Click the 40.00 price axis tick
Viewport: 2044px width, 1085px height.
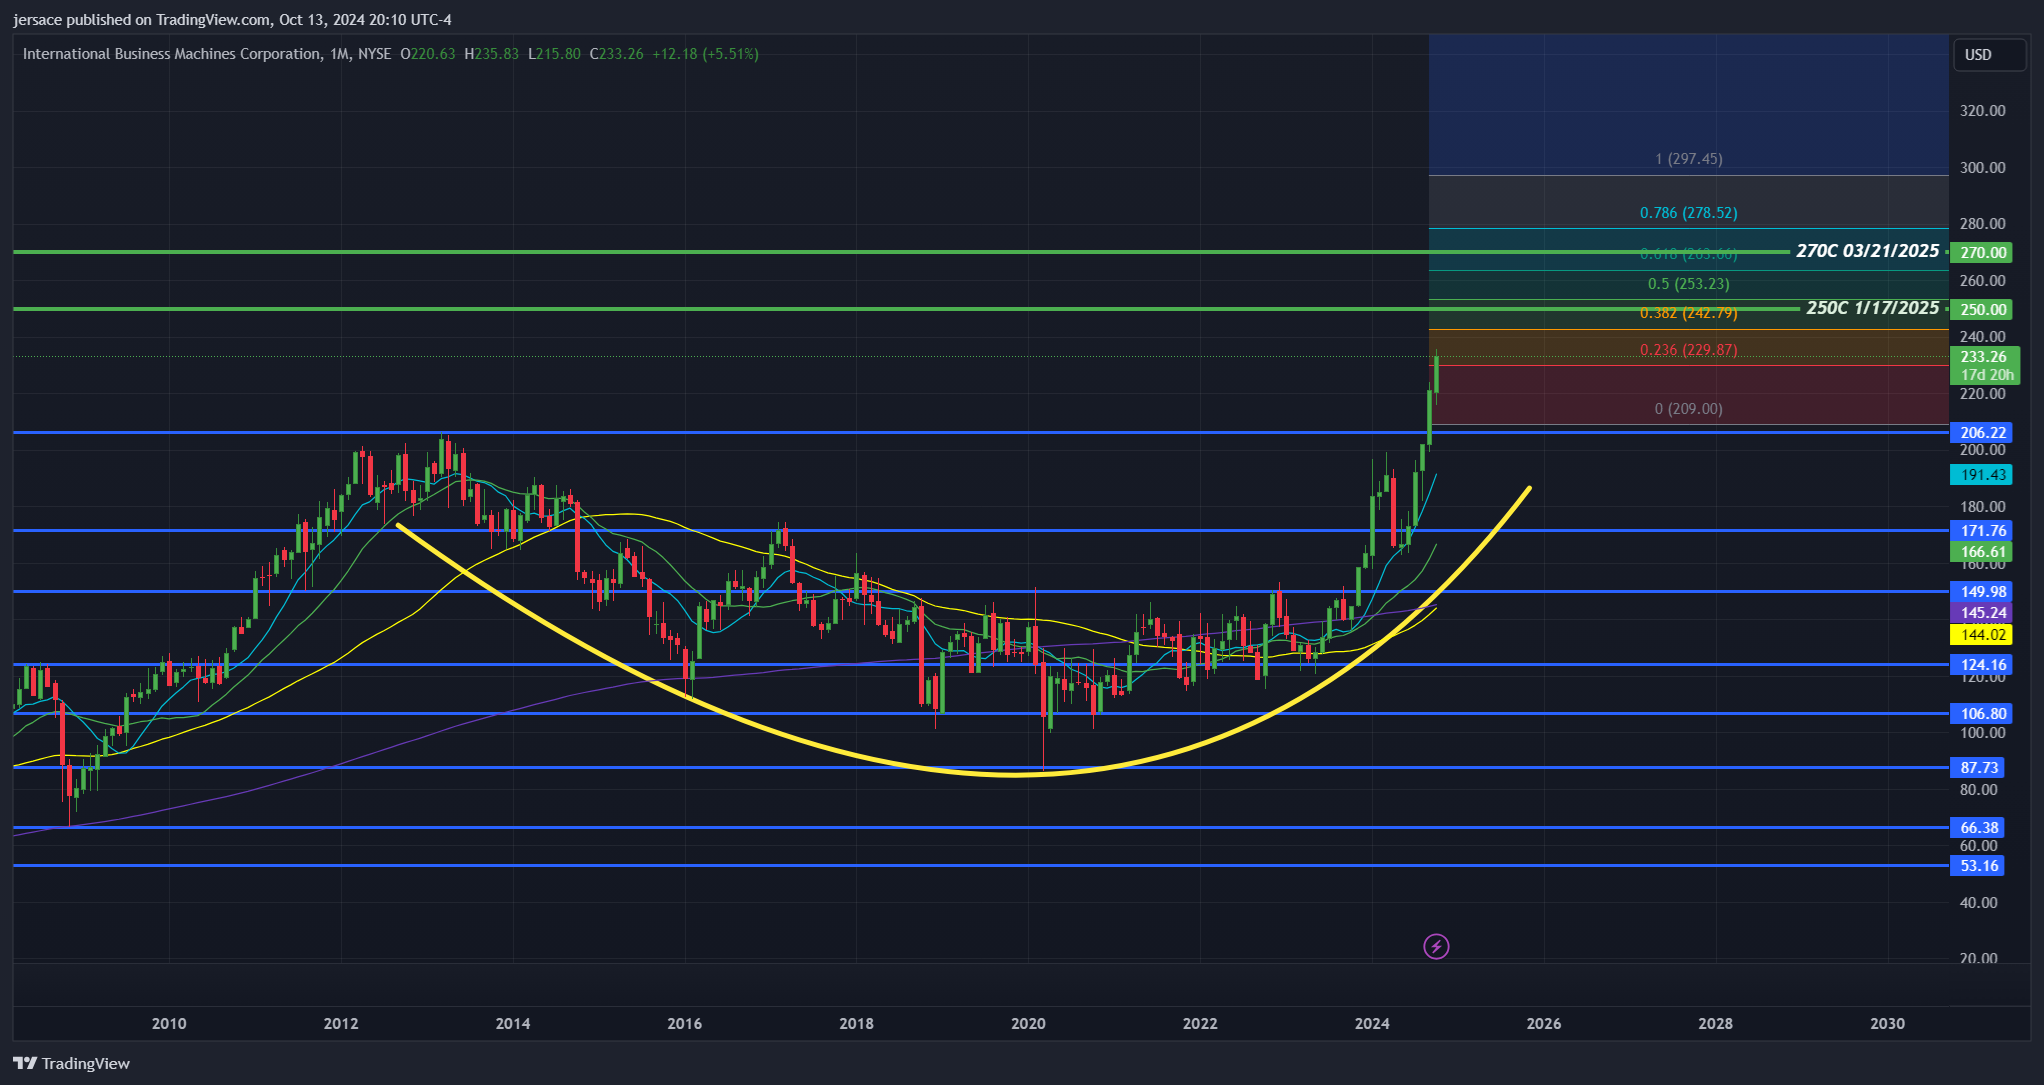coord(1978,902)
